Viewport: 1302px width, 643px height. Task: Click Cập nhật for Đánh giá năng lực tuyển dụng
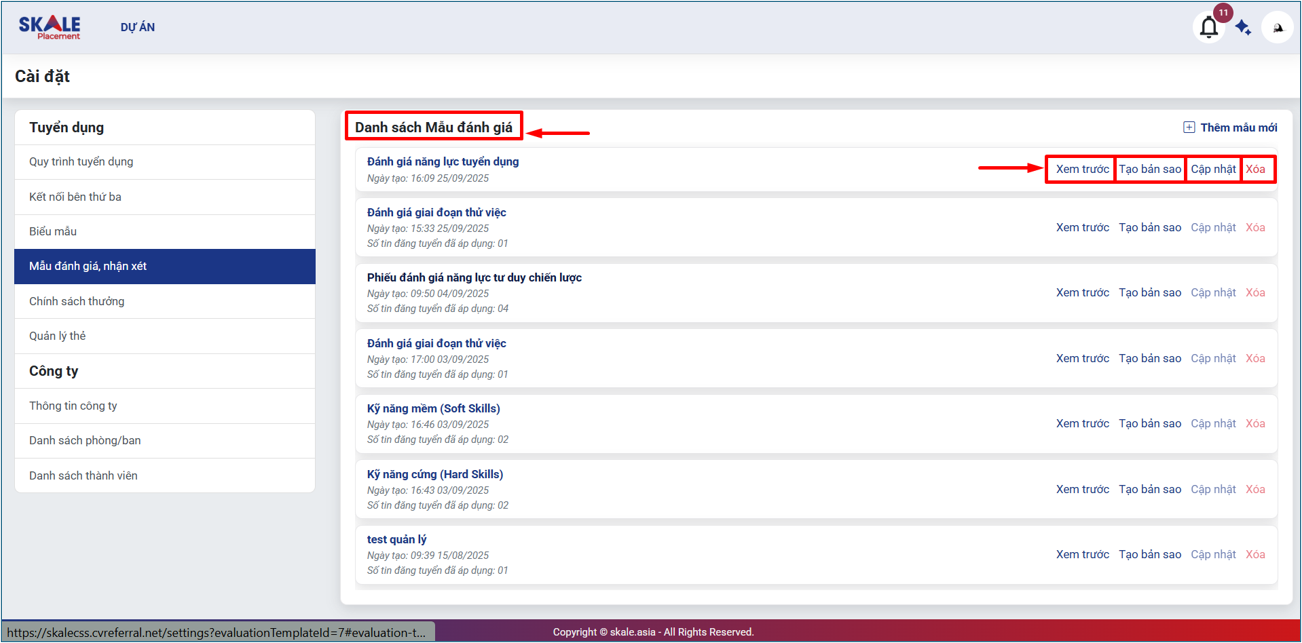tap(1213, 169)
